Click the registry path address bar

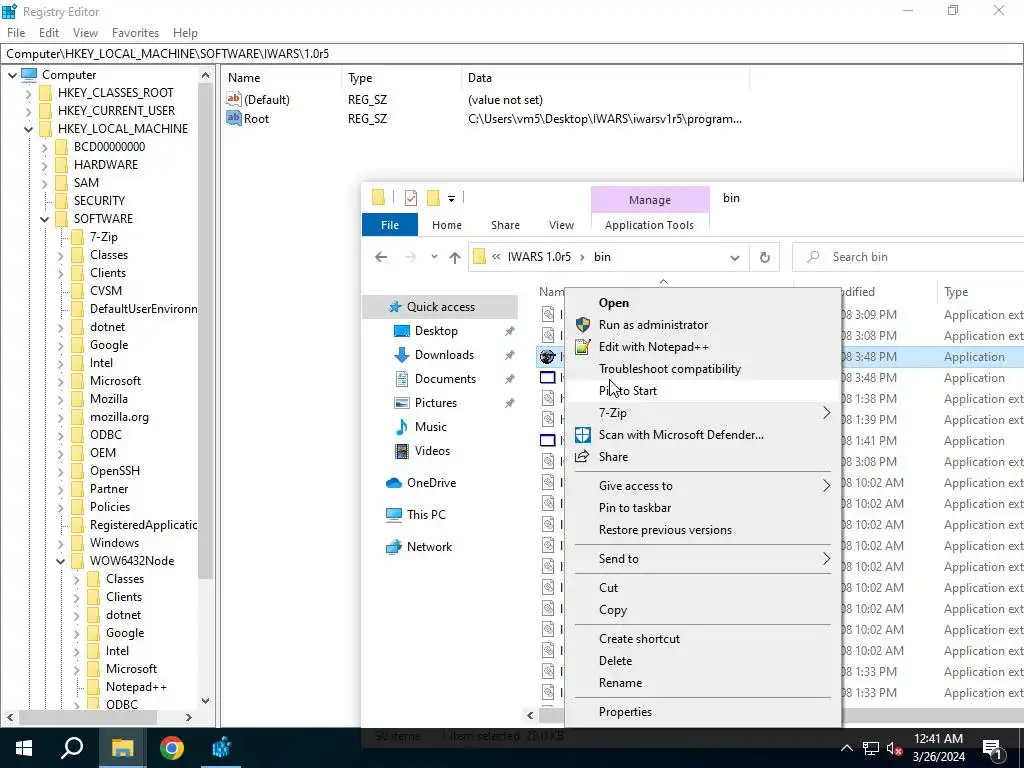click(x=512, y=54)
